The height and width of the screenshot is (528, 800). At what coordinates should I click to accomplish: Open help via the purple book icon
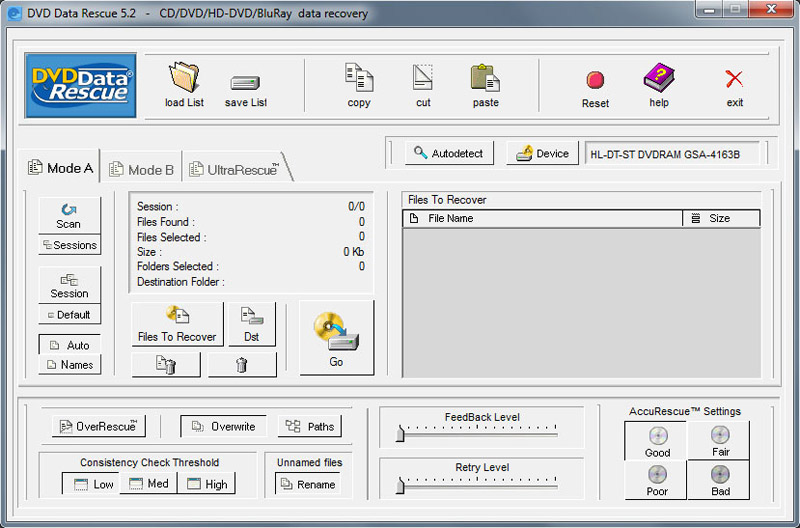(x=659, y=78)
